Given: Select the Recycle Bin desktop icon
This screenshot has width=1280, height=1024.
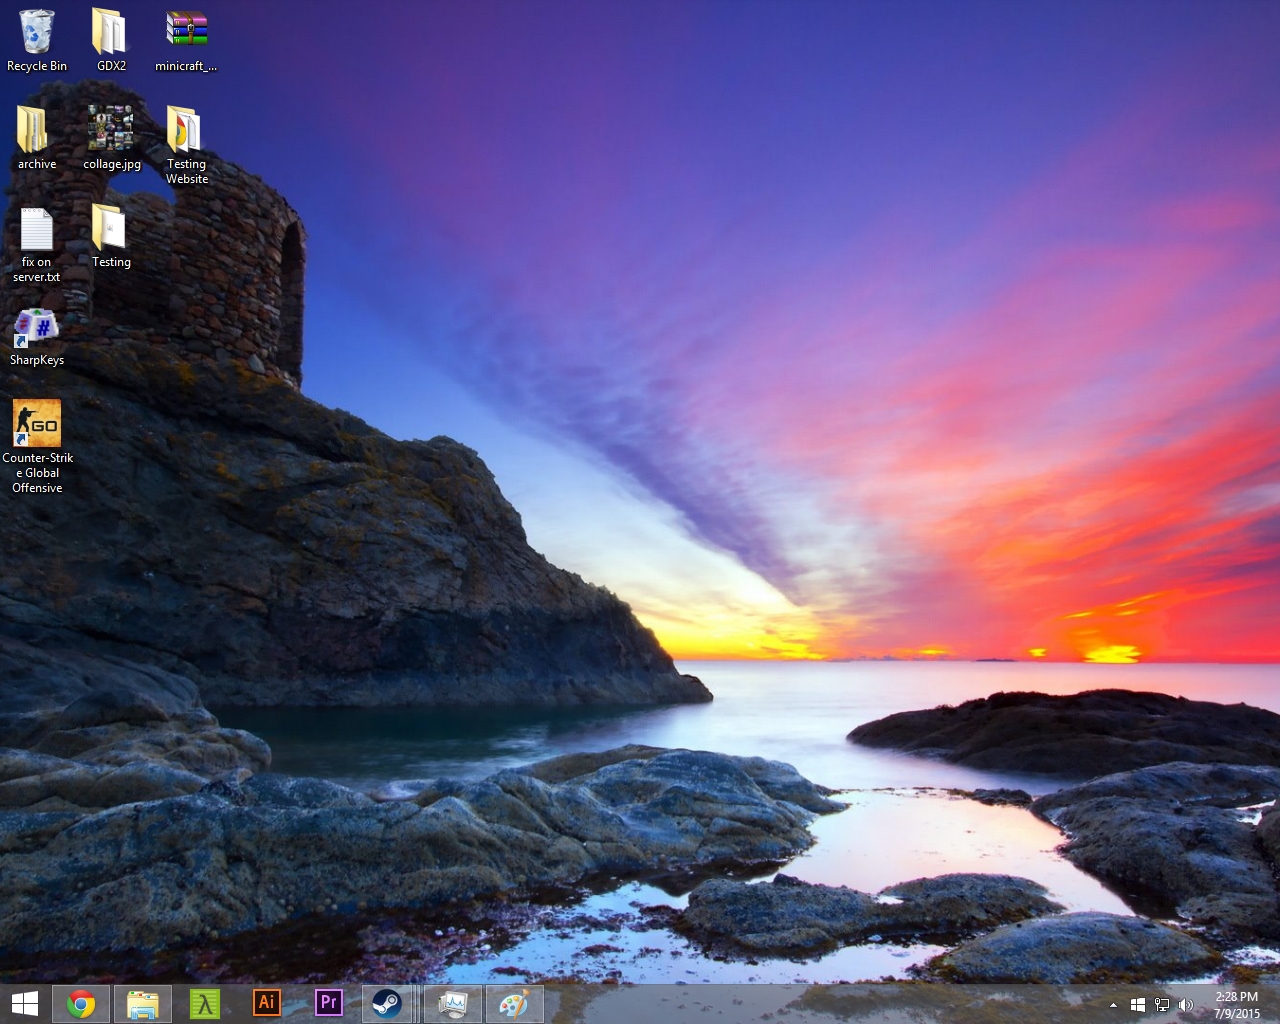Looking at the screenshot, I should [x=37, y=40].
